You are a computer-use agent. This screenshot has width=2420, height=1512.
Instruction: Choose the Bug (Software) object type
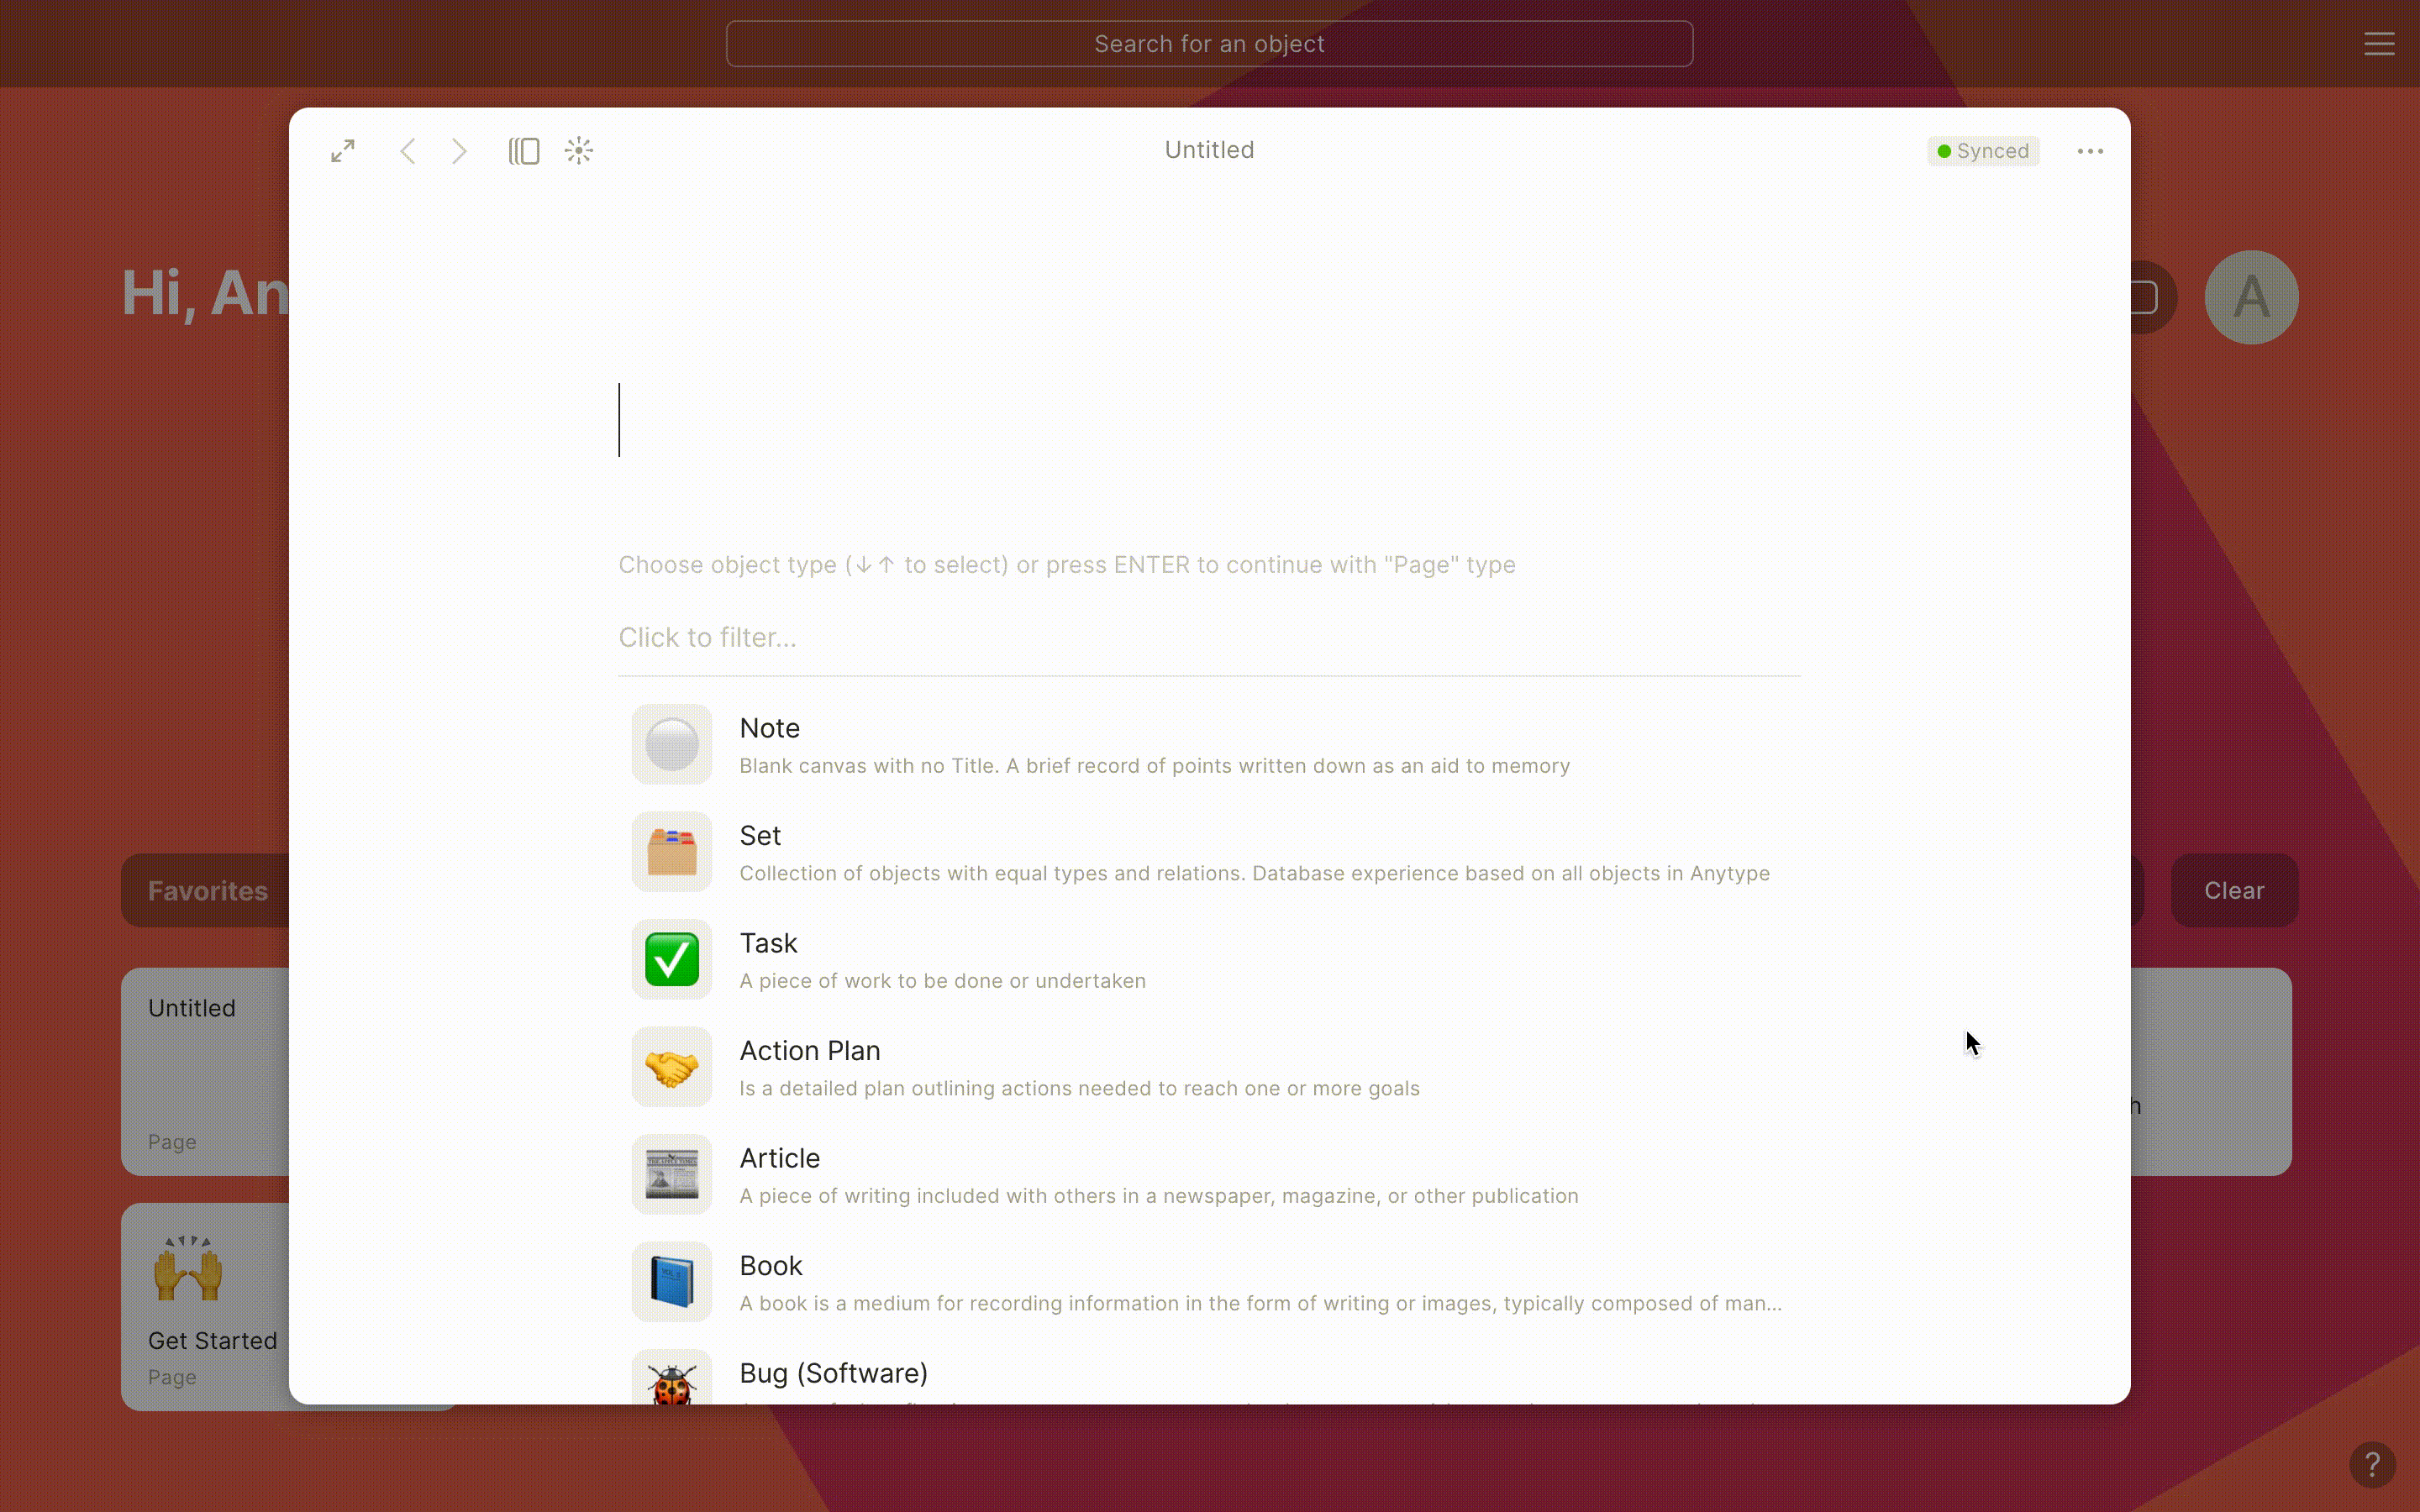click(x=1209, y=1374)
